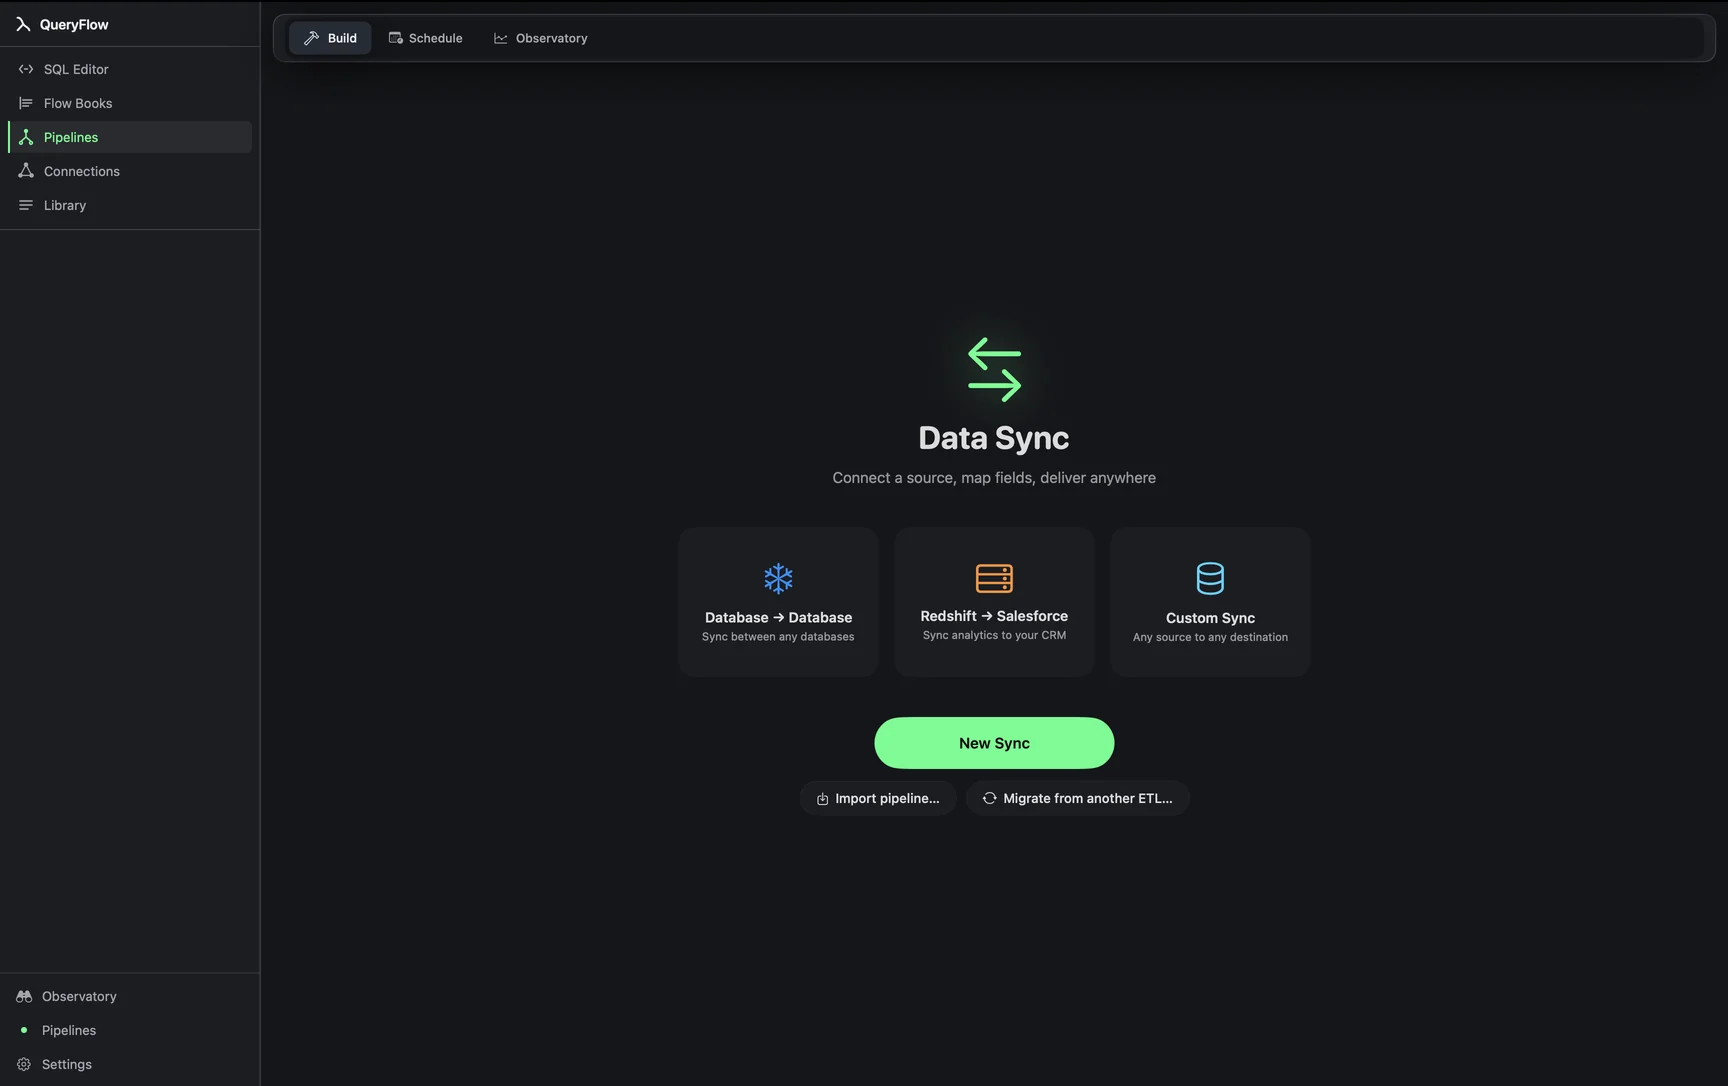The height and width of the screenshot is (1086, 1728).
Task: Switch to the Schedule tab
Action: pyautogui.click(x=425, y=38)
